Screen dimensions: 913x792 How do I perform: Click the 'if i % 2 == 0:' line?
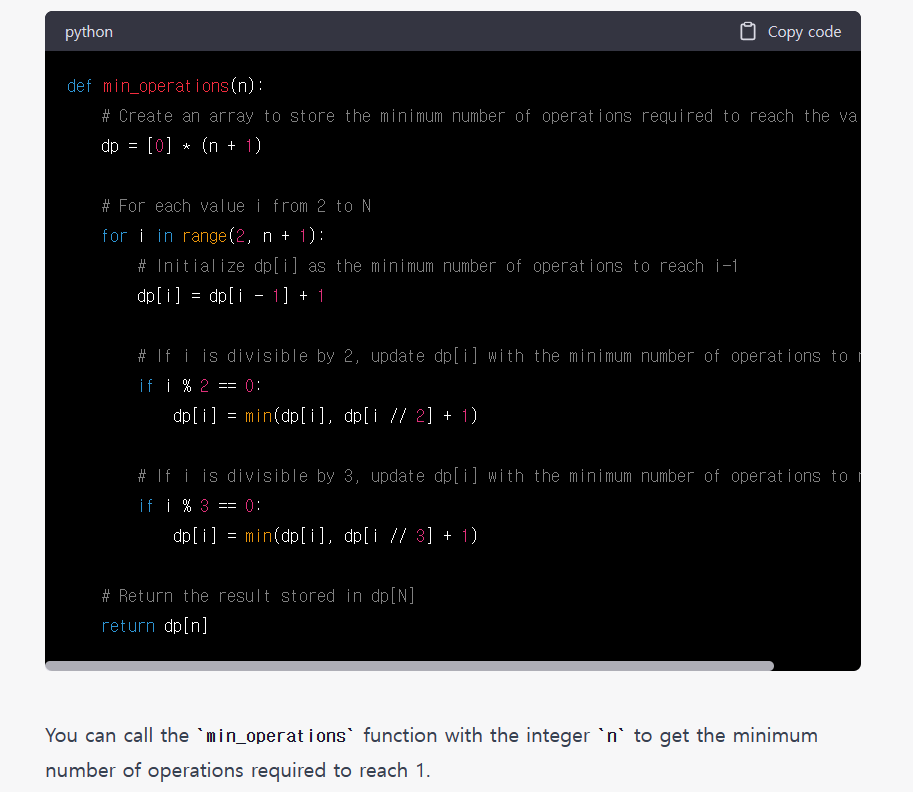[x=200, y=386]
